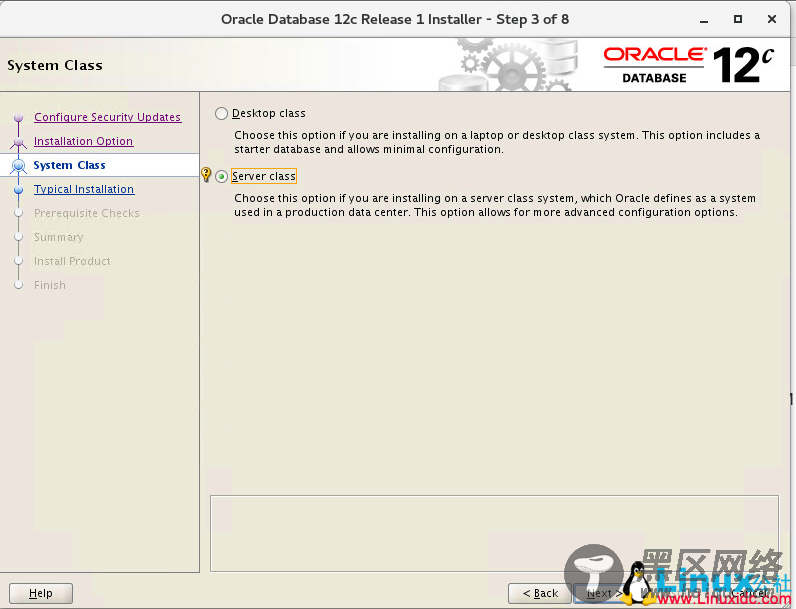The height and width of the screenshot is (609, 796).
Task: Click the Typical Installation step marker
Action: coord(19,190)
